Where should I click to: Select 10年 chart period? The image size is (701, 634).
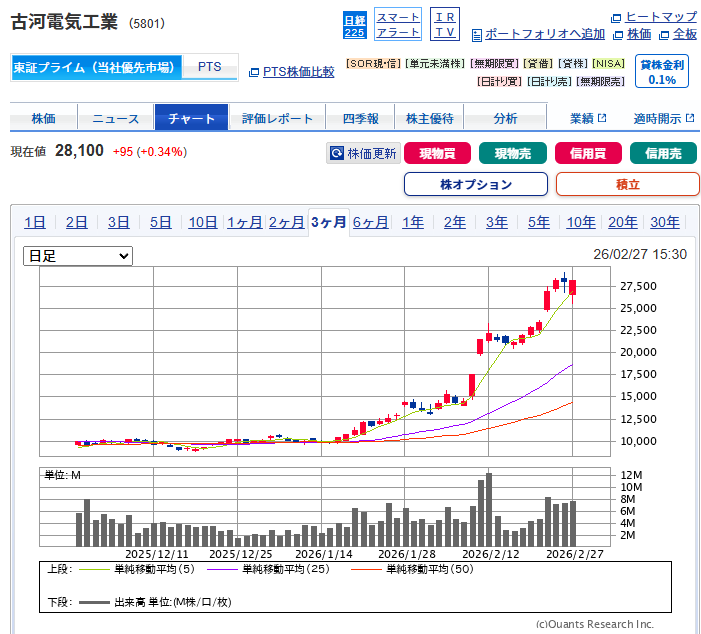click(581, 222)
